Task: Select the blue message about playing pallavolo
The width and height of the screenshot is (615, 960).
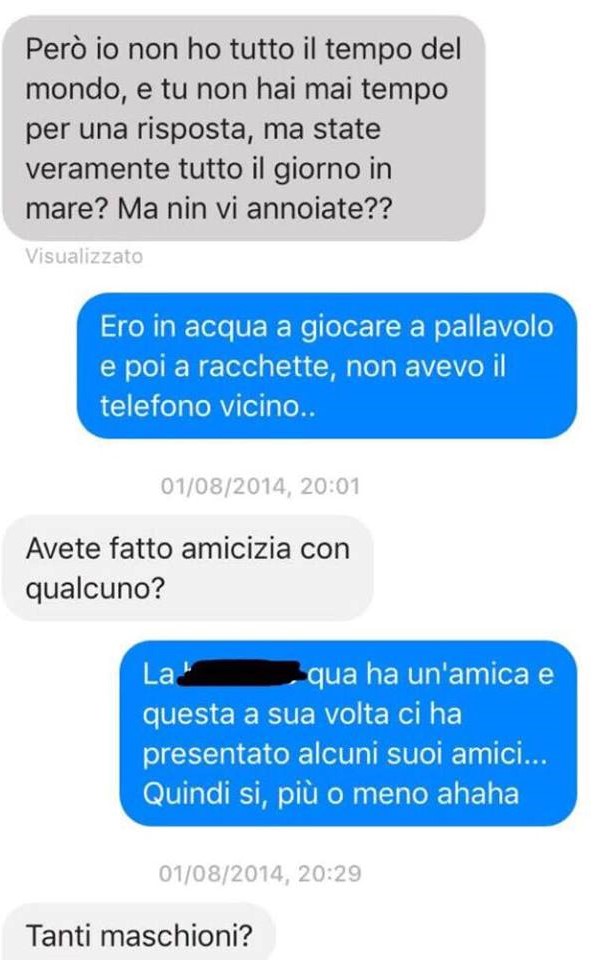Action: (326, 366)
